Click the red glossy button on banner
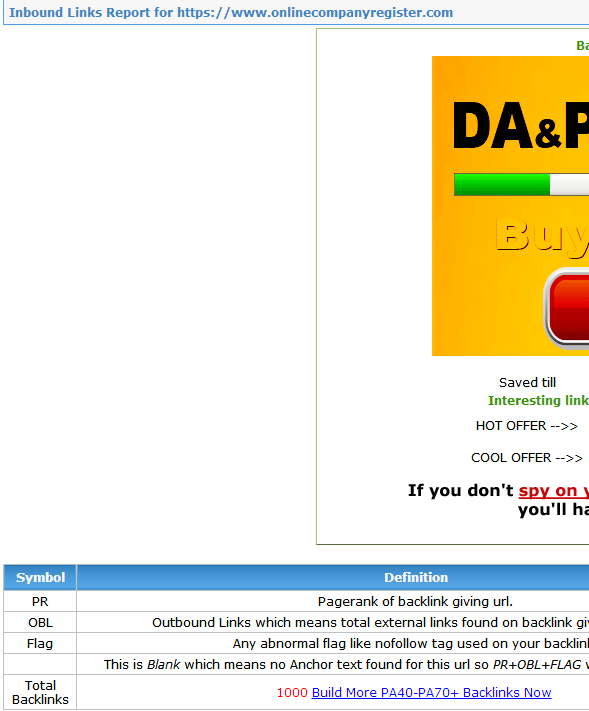This screenshot has width=589, height=711. pos(567,308)
